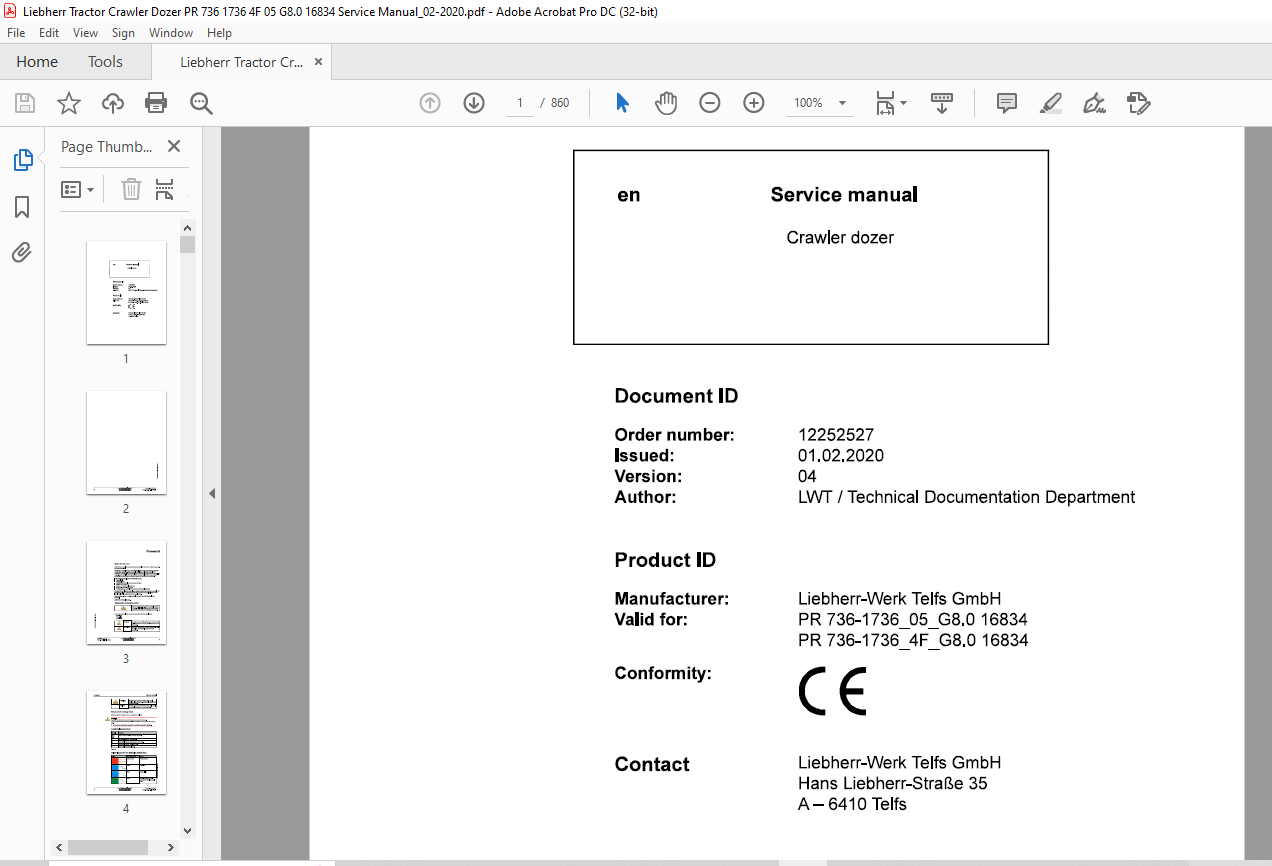Open the Bookmarks sidebar icon

tap(22, 207)
